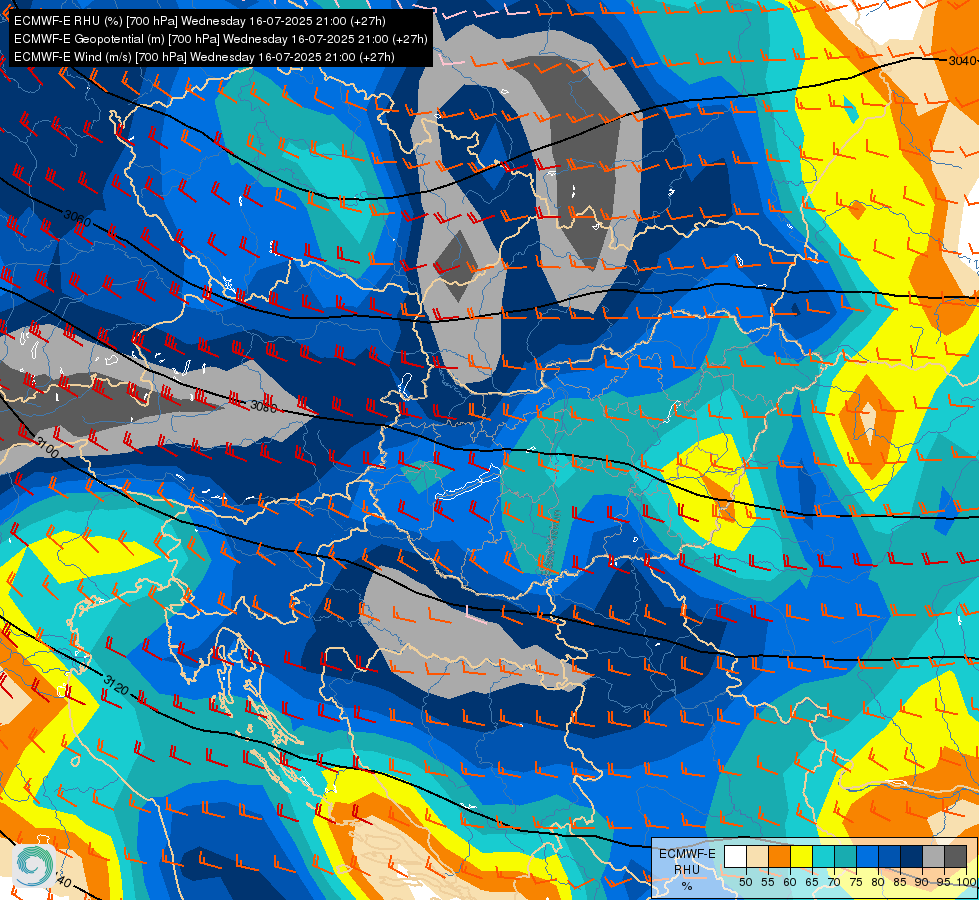This screenshot has width=979, height=900.
Task: Click the legend value 60
Action: click(x=790, y=882)
